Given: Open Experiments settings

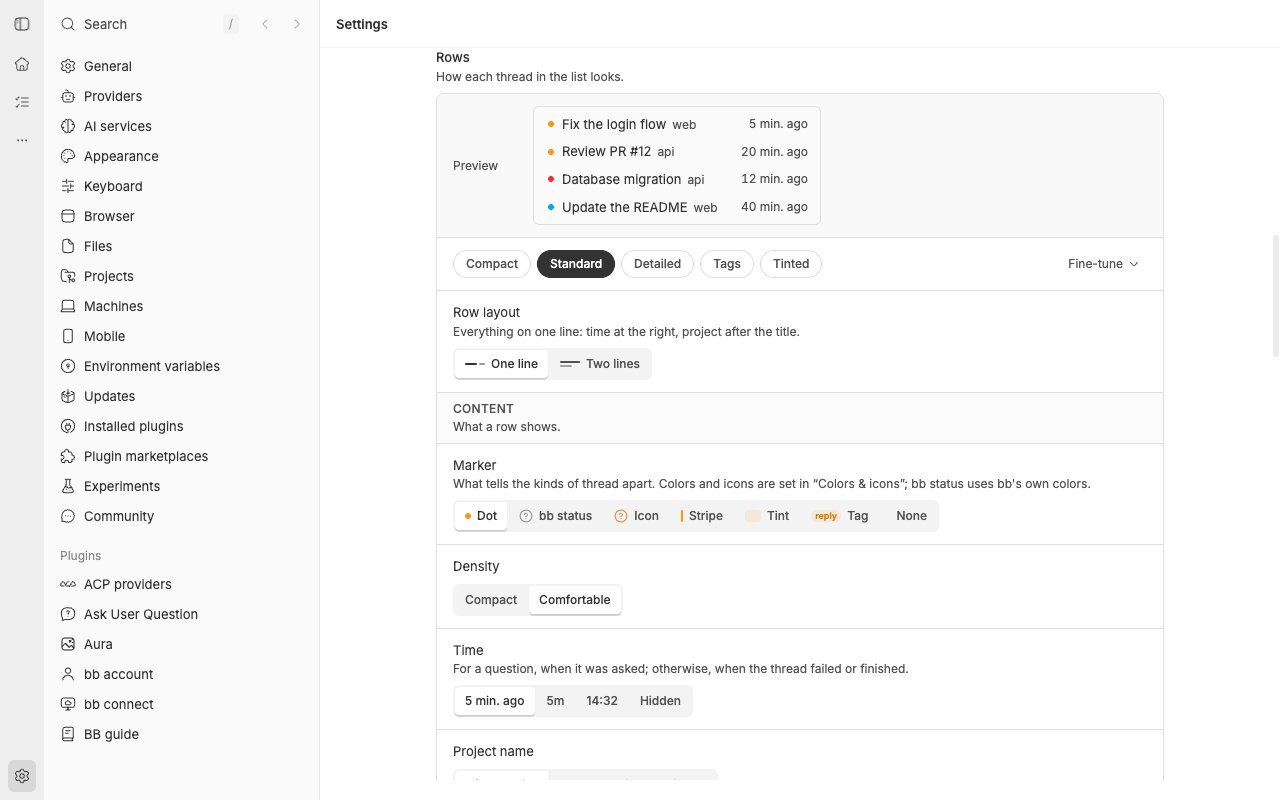Looking at the screenshot, I should 181,486.
